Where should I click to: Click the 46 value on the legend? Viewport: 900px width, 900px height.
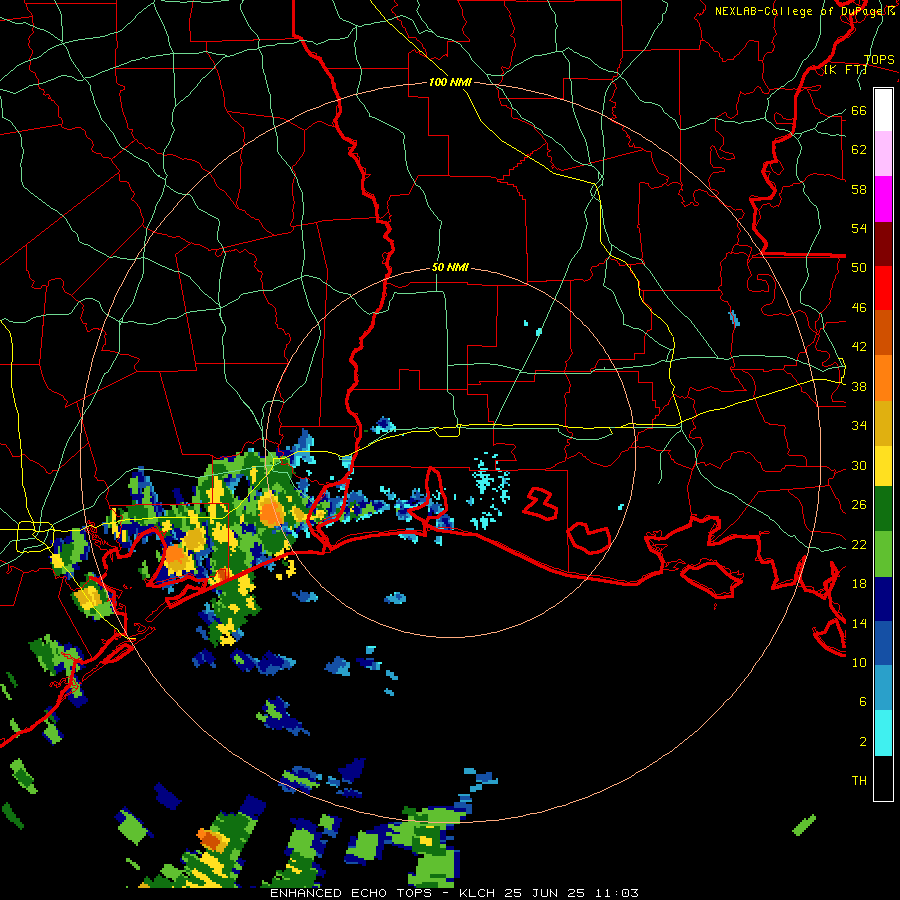[x=859, y=308]
